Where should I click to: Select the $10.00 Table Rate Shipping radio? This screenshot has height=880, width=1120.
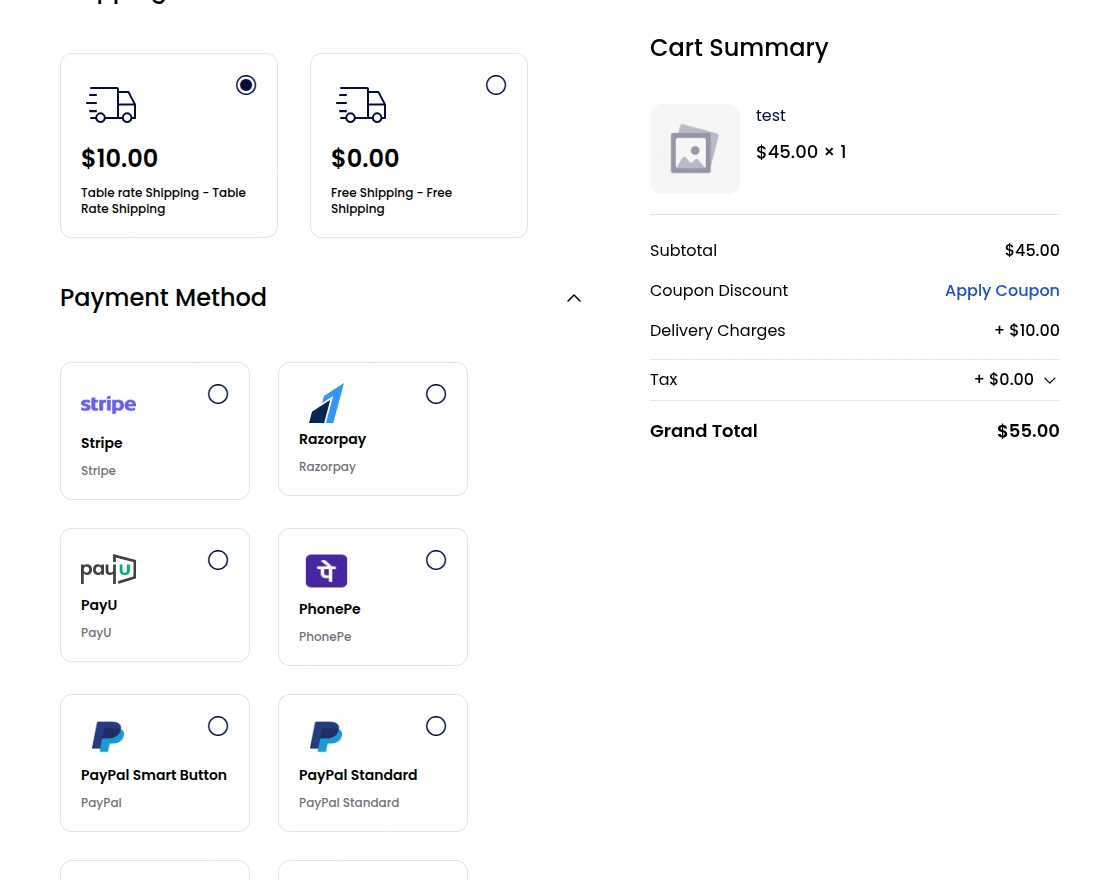[x=246, y=85]
